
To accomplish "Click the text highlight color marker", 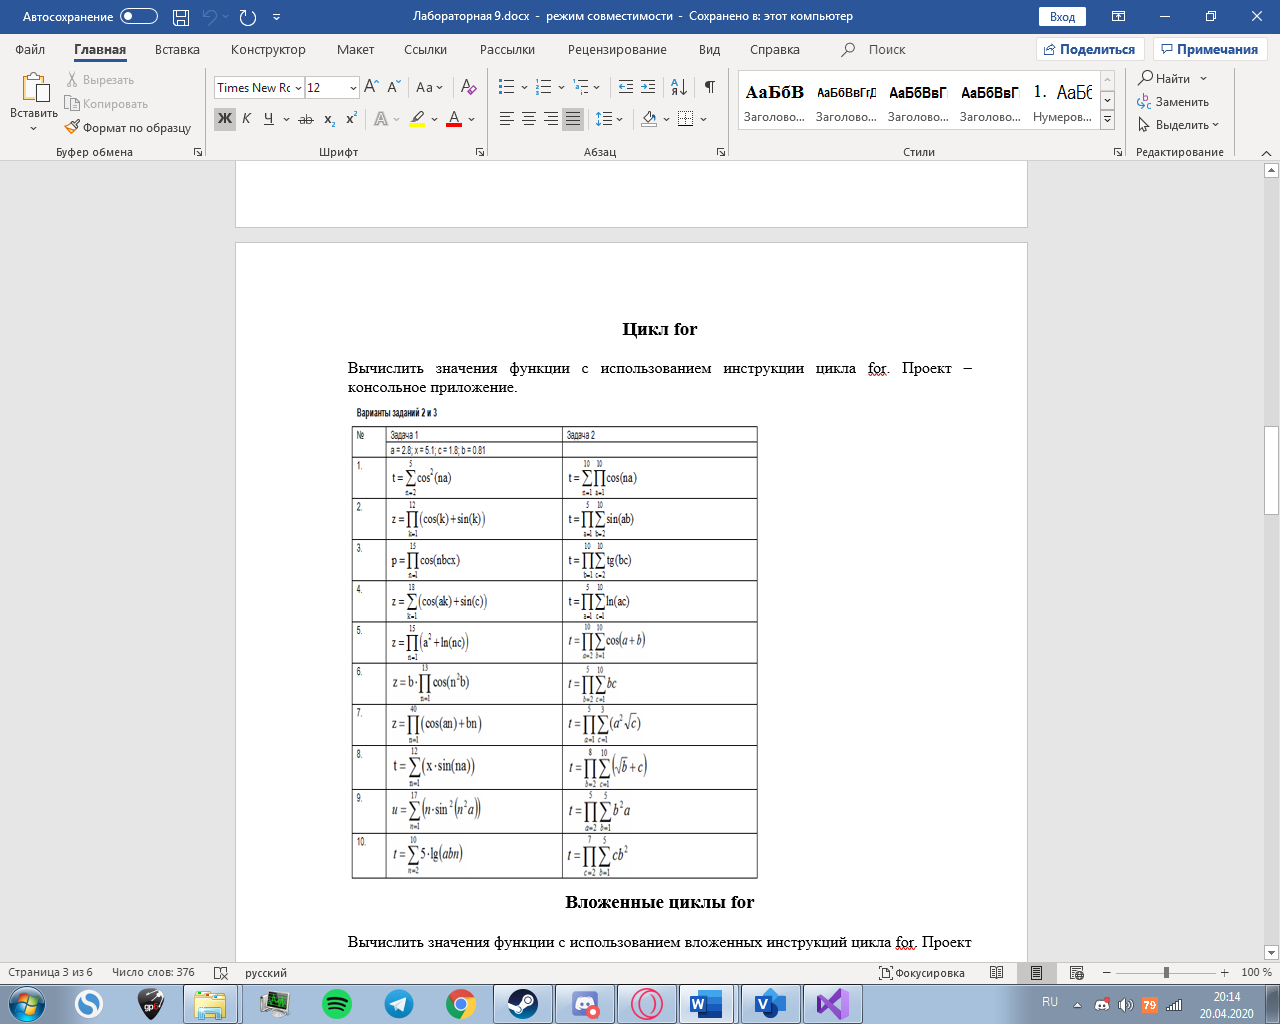I will (x=417, y=119).
